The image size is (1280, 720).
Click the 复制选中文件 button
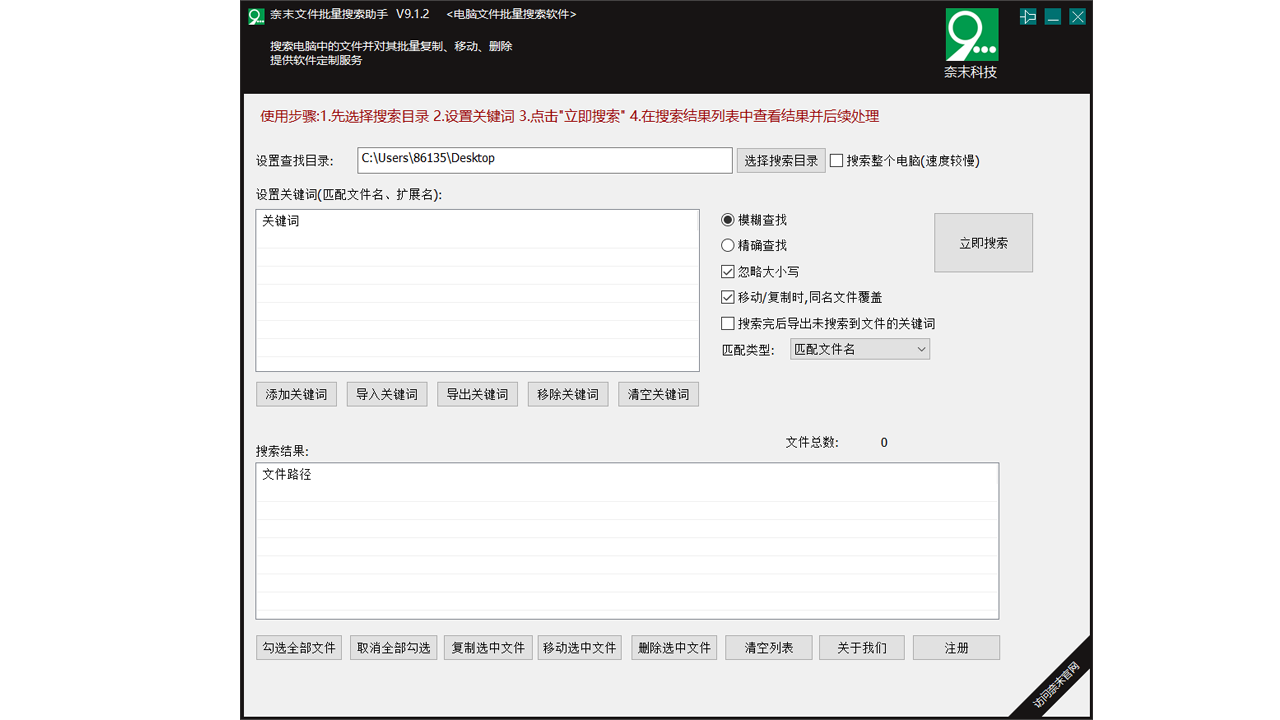point(488,648)
